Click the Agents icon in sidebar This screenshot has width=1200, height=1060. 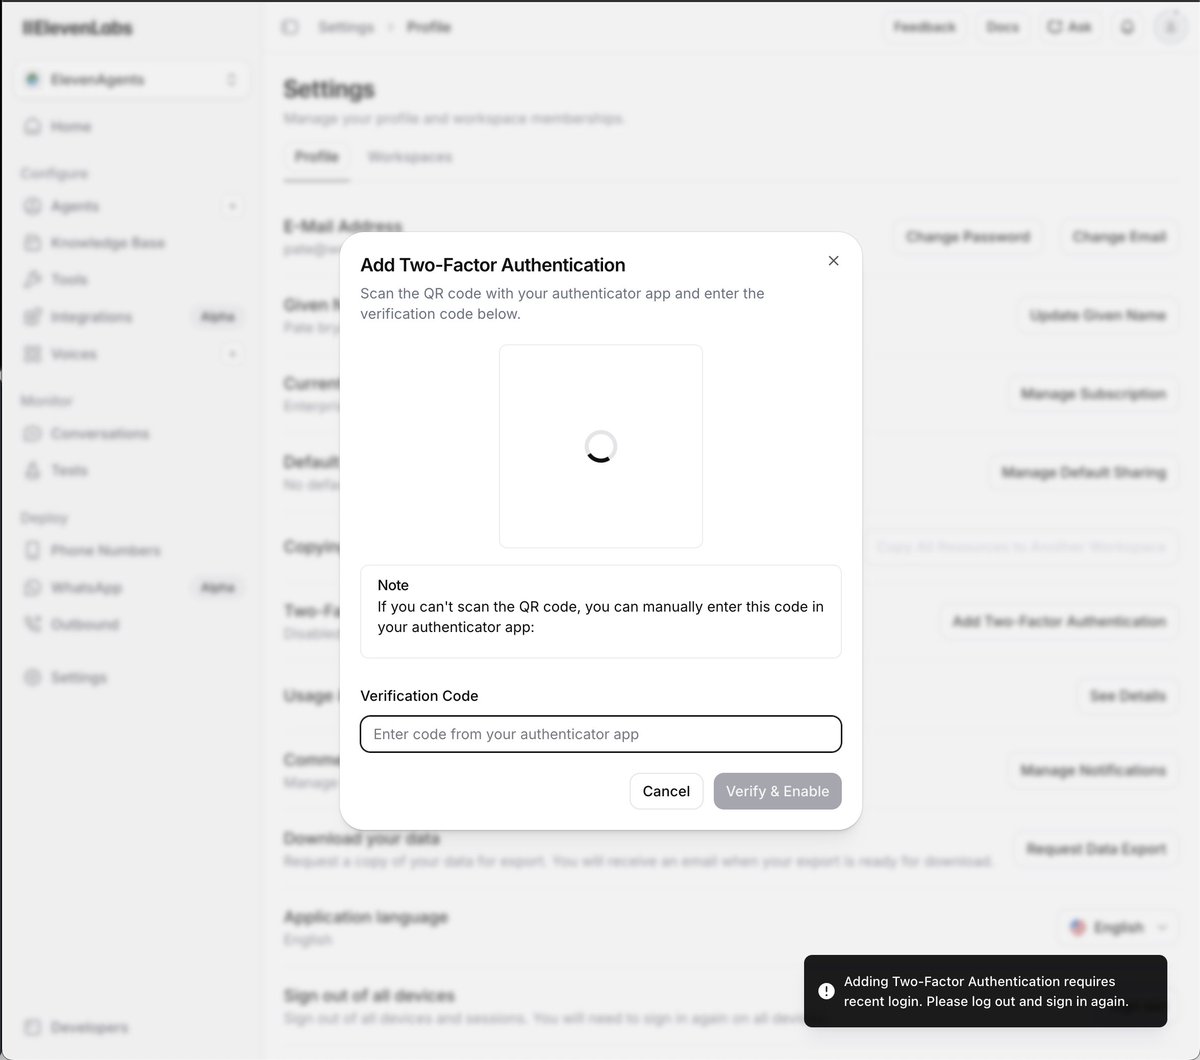pyautogui.click(x=33, y=206)
